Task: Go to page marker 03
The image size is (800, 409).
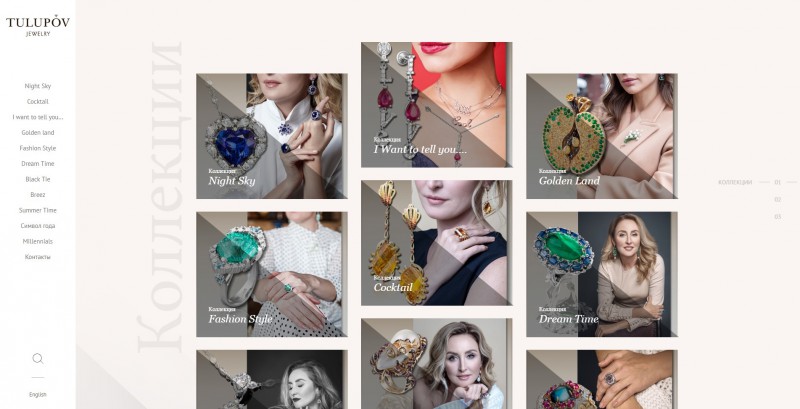Action: (778, 217)
